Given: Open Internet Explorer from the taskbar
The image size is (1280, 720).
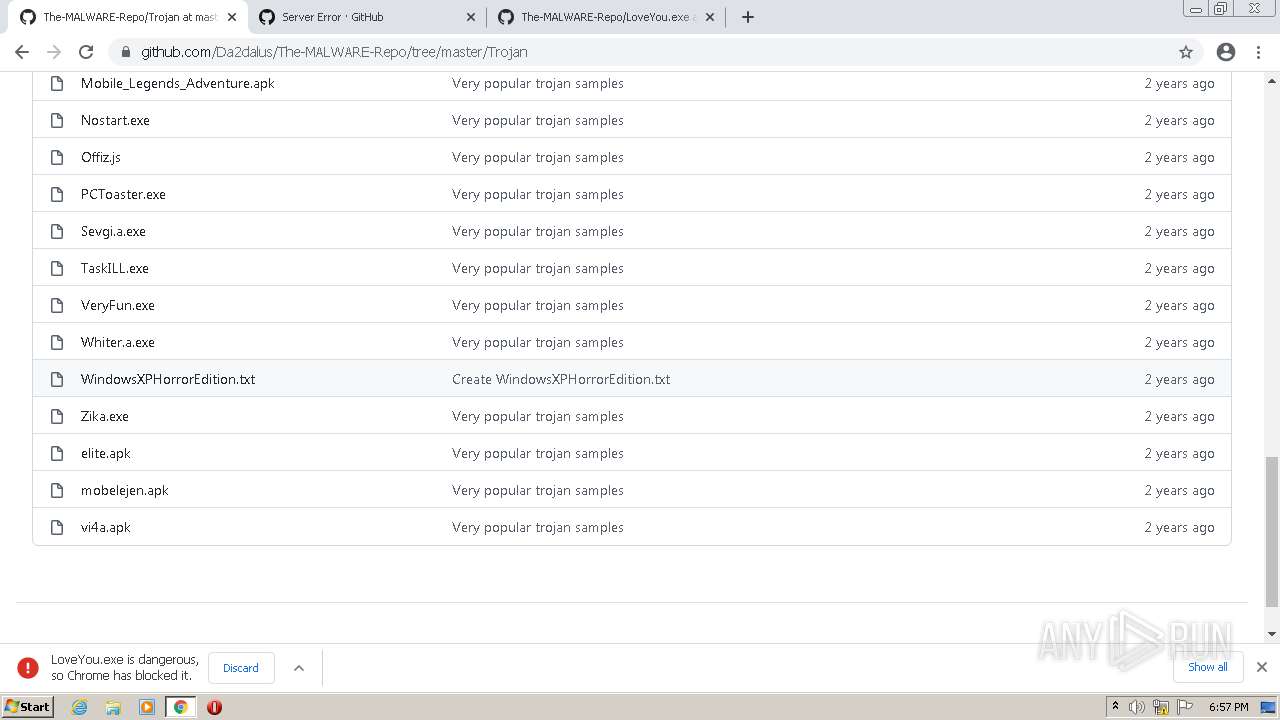Looking at the screenshot, I should tap(80, 707).
